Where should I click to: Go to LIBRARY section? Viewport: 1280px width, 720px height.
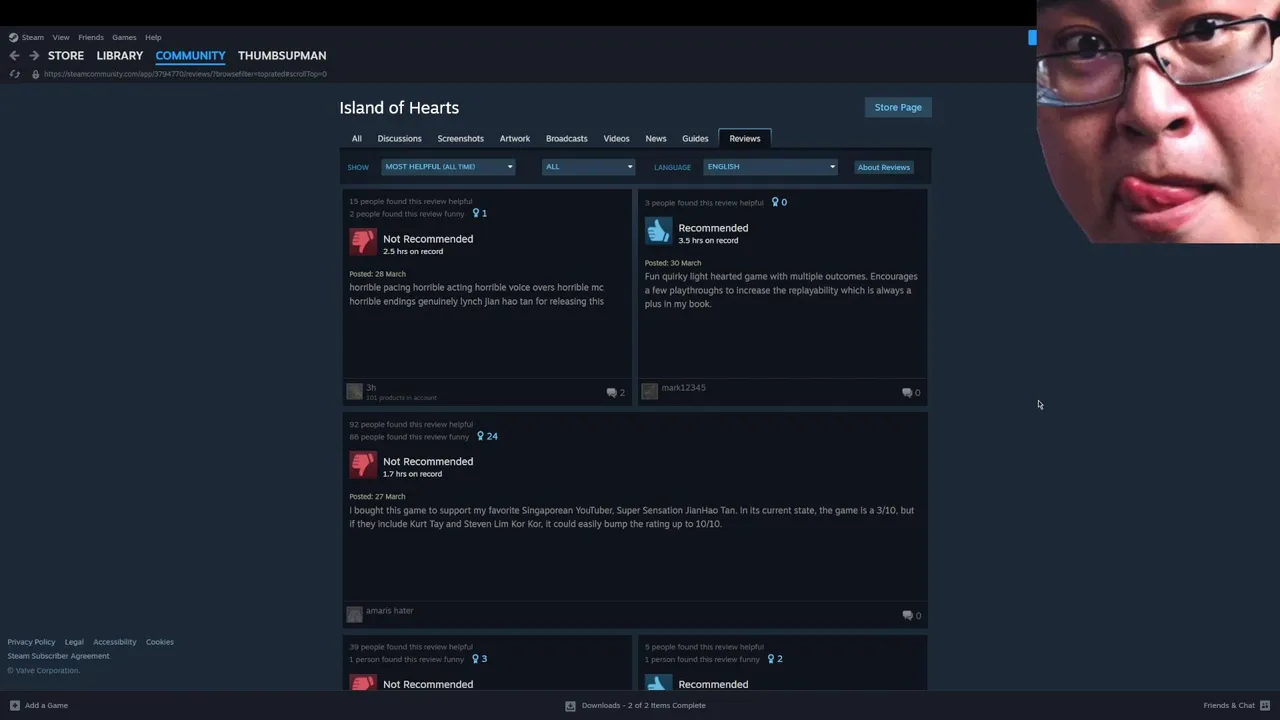click(120, 56)
